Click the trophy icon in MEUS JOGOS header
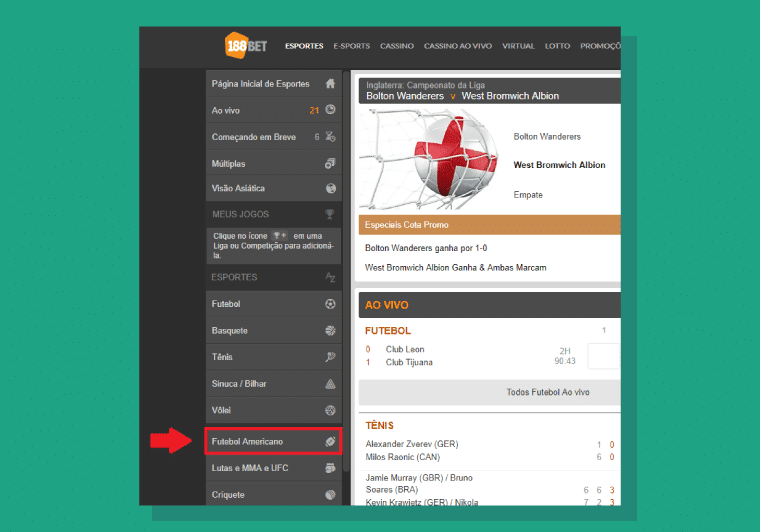760x532 pixels. click(330, 214)
